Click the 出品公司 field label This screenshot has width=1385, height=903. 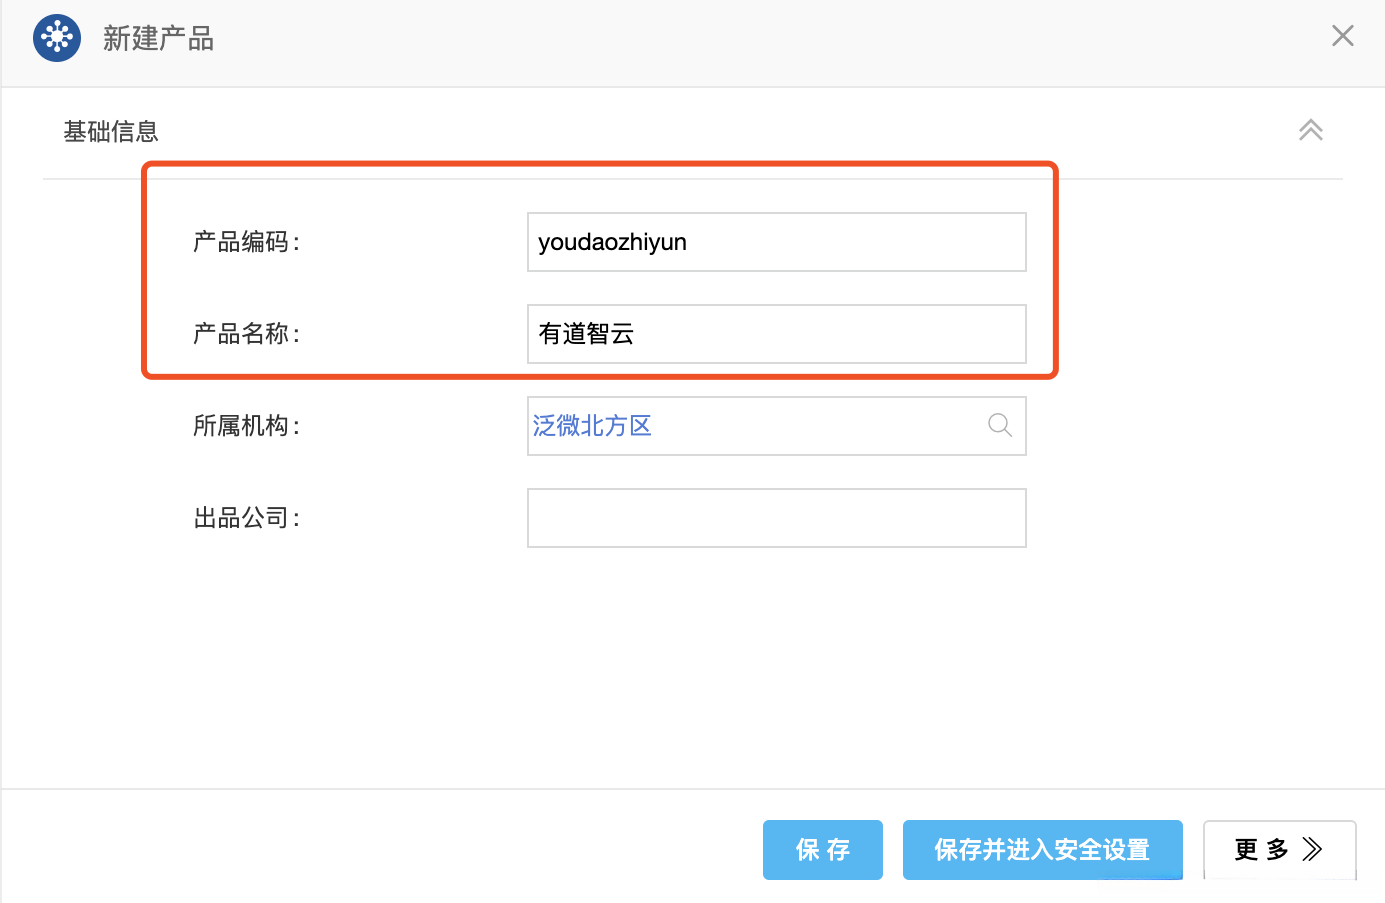click(246, 518)
